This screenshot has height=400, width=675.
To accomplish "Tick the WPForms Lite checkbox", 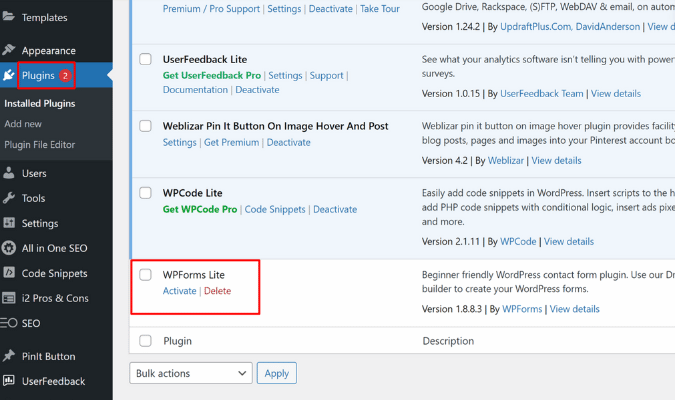I will pyautogui.click(x=146, y=275).
